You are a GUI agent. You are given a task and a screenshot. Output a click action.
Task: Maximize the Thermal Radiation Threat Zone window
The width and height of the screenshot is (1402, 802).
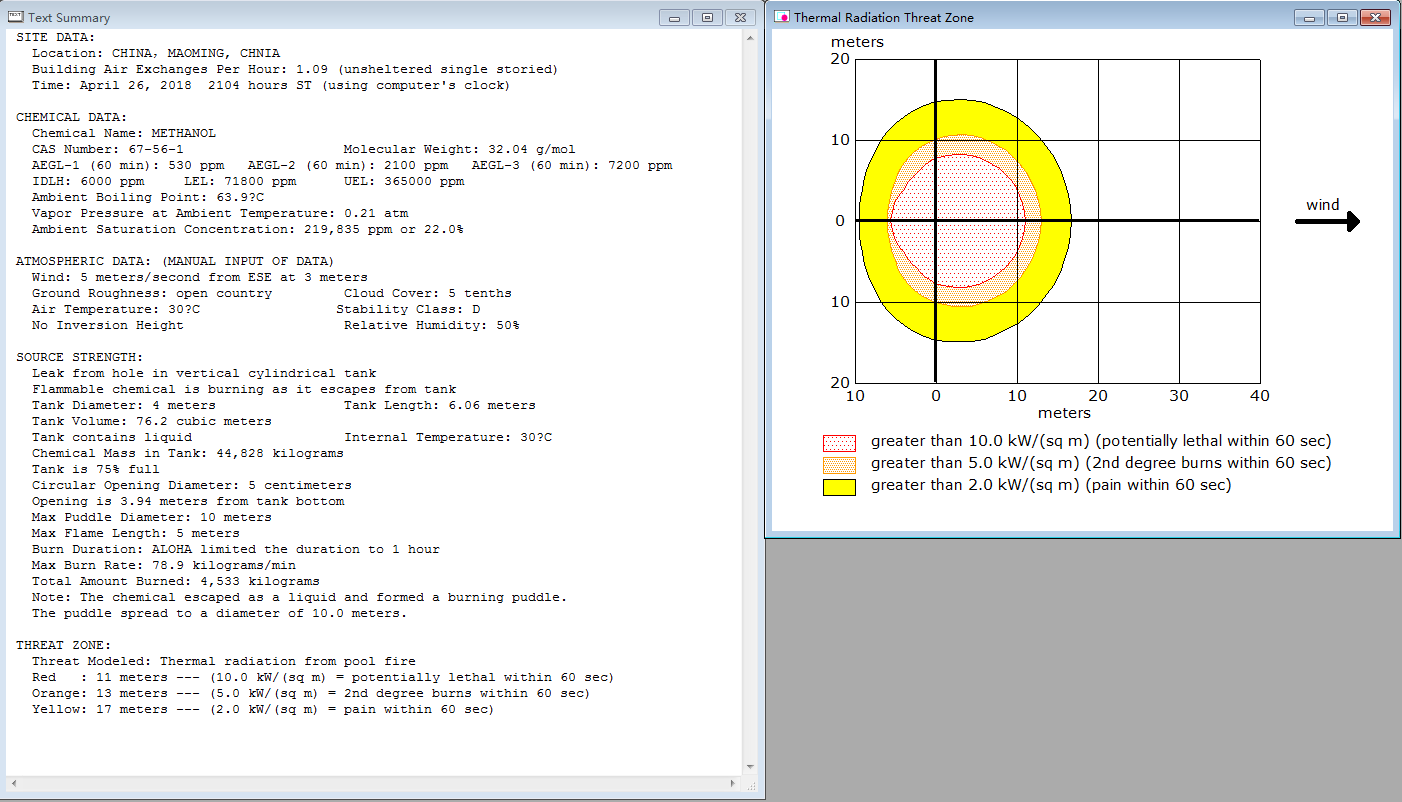pyautogui.click(x=1341, y=17)
